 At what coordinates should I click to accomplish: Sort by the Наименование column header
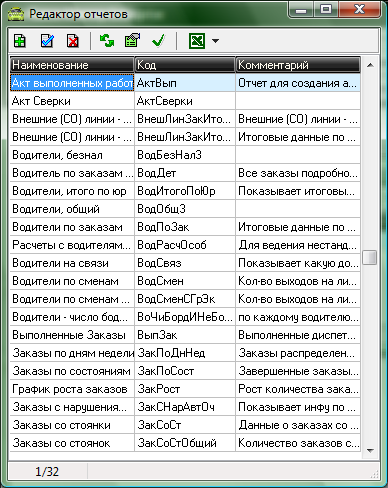[x=72, y=65]
